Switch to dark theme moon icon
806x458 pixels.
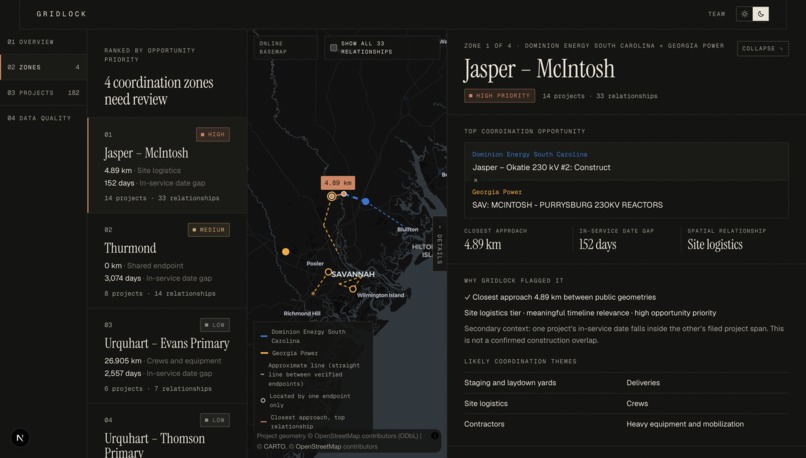point(761,14)
